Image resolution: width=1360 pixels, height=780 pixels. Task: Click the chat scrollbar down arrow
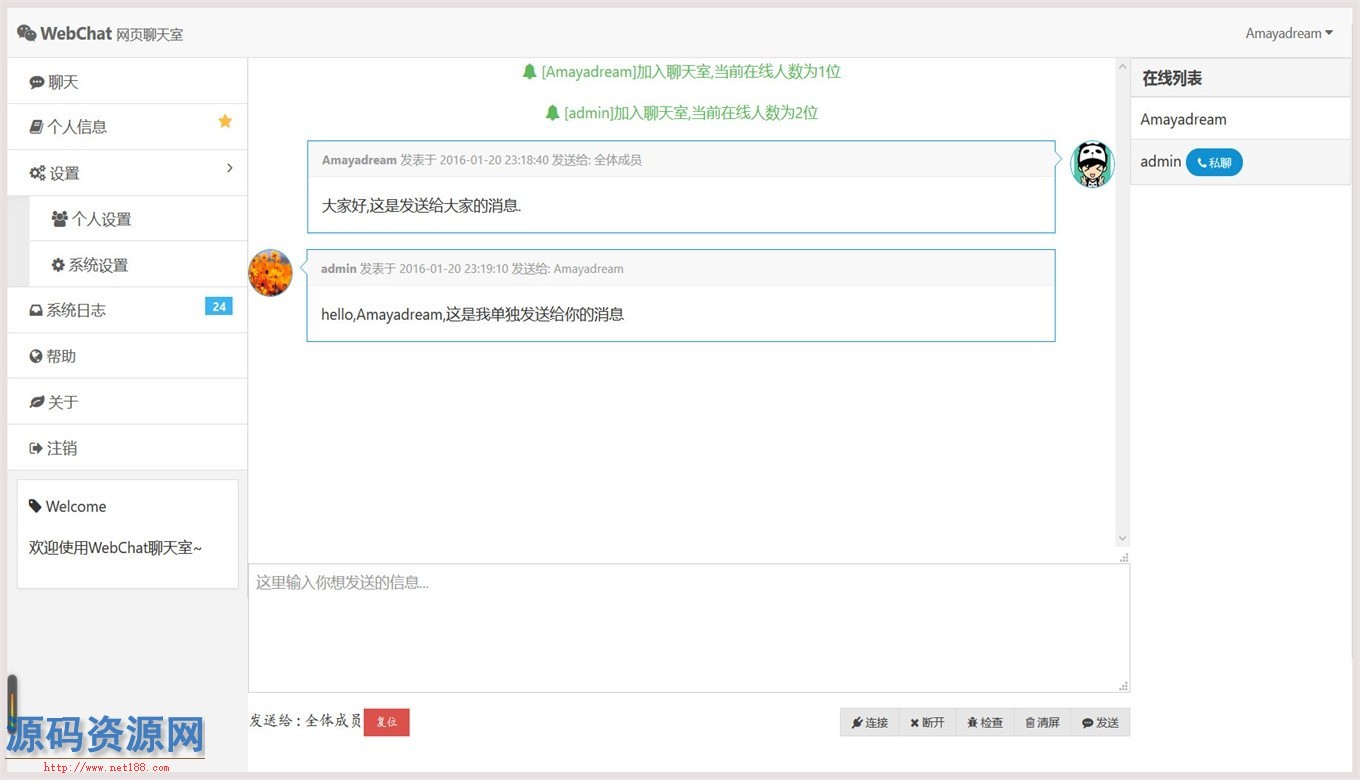[1122, 538]
